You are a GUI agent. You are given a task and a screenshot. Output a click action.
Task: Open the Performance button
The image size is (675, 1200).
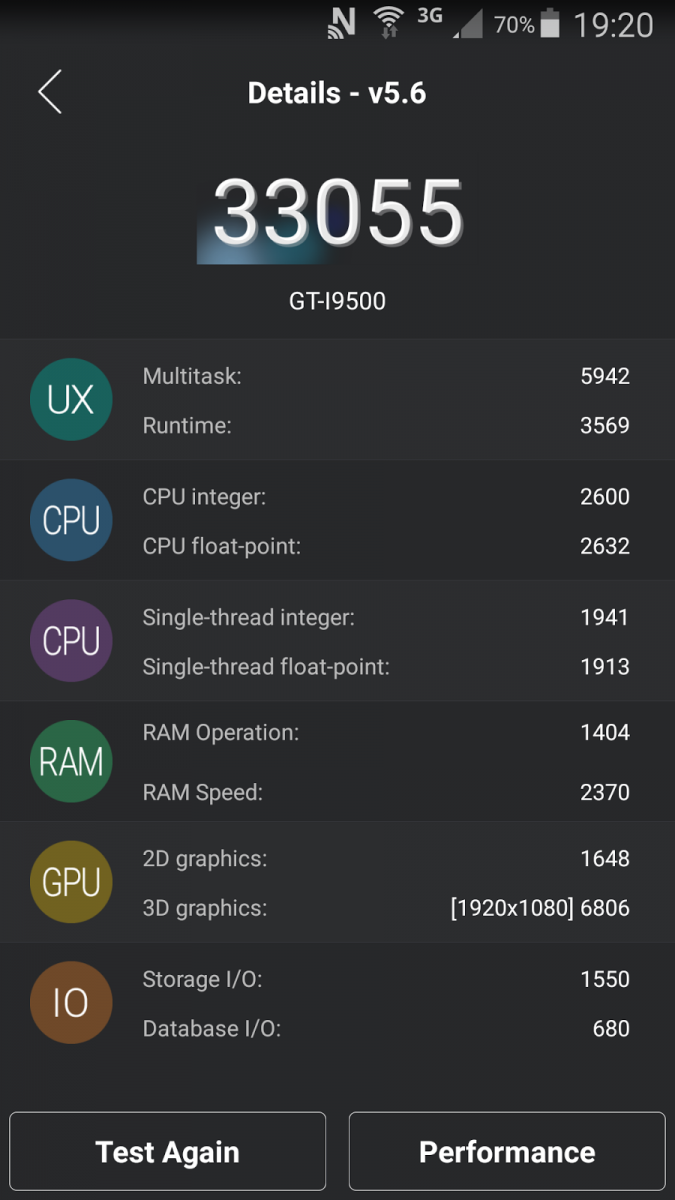click(x=506, y=1152)
